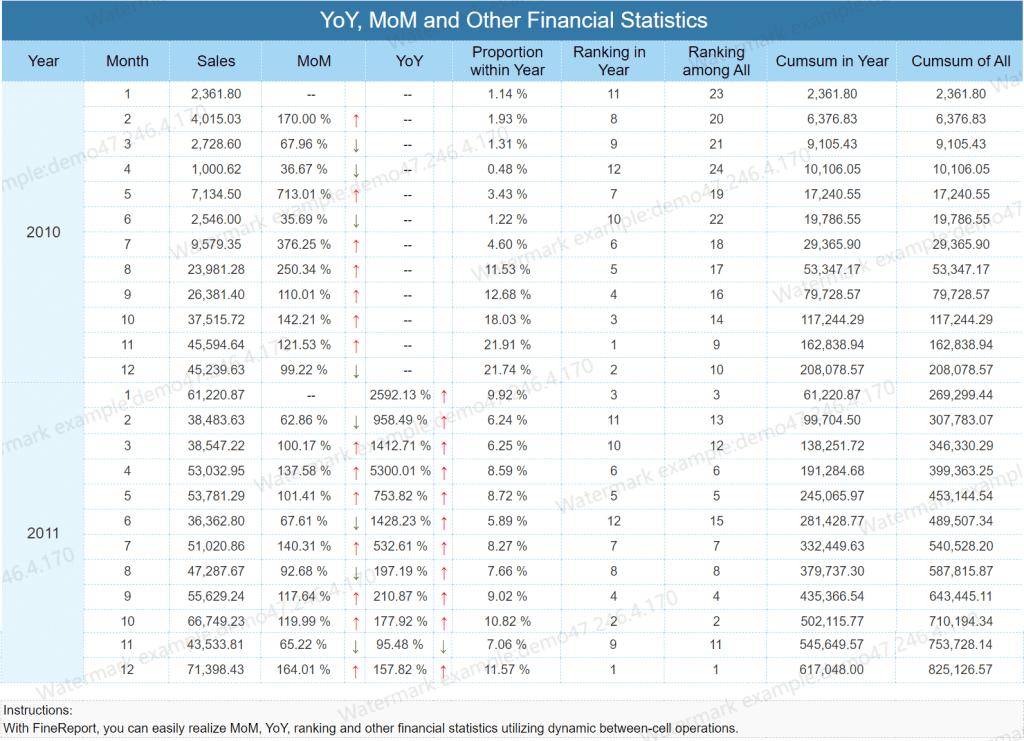Image resolution: width=1024 pixels, height=741 pixels.
Task: Click the Ranking among All header
Action: (x=716, y=61)
